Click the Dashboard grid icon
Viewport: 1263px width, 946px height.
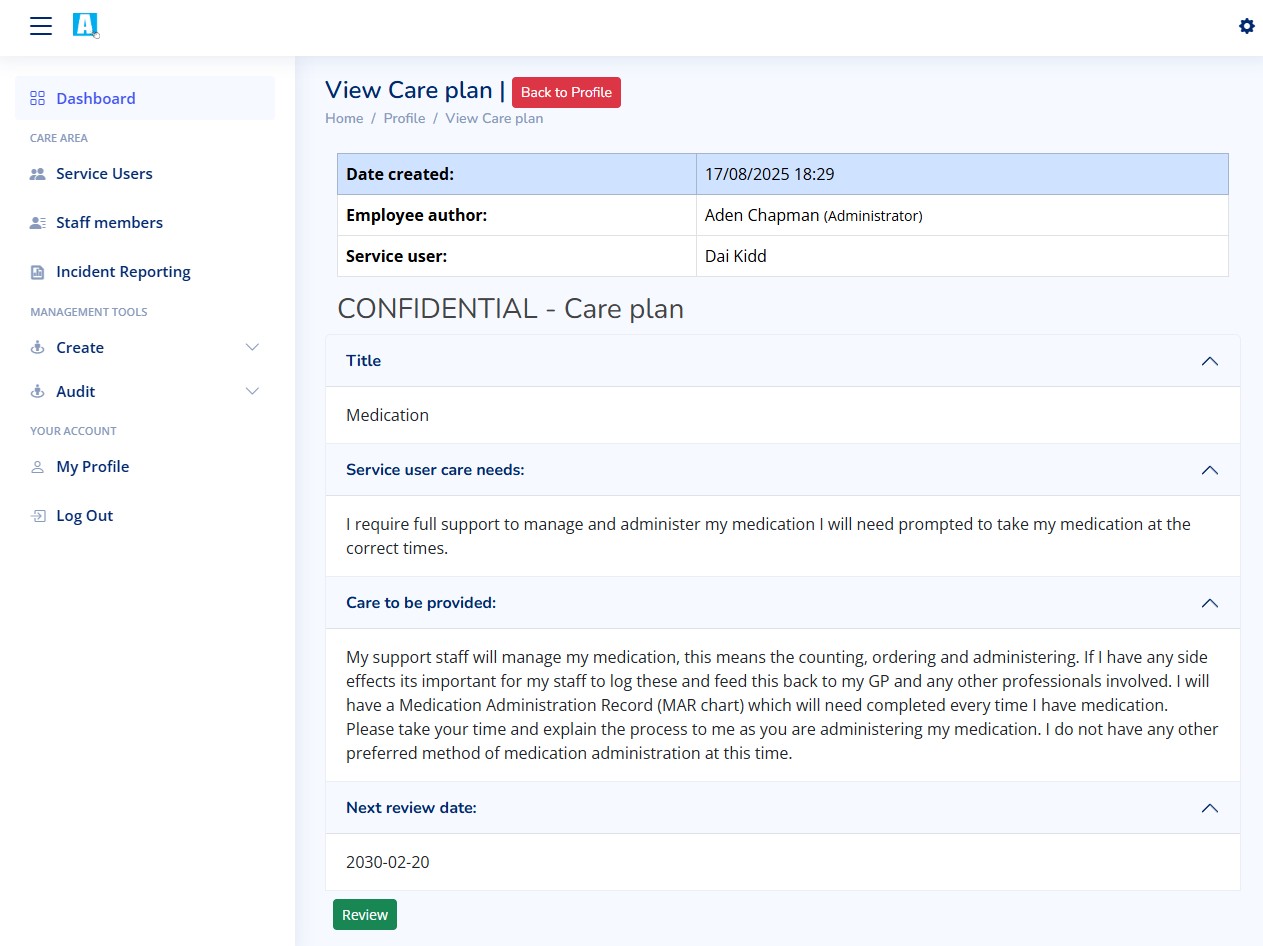coord(38,98)
